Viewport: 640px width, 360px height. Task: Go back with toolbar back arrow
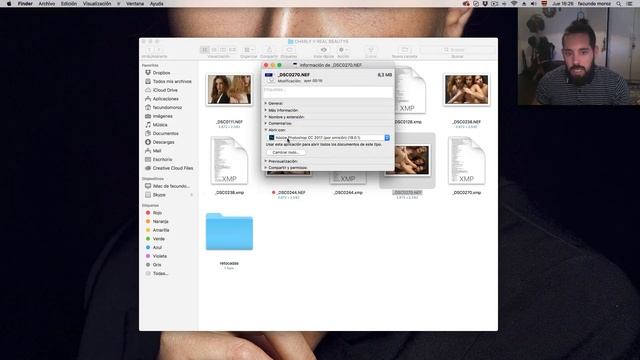[149, 50]
